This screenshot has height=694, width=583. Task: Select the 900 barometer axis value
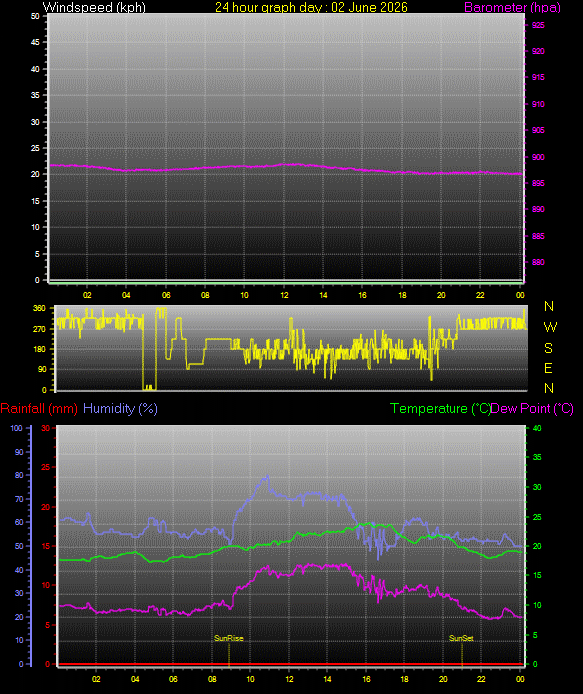[538, 157]
